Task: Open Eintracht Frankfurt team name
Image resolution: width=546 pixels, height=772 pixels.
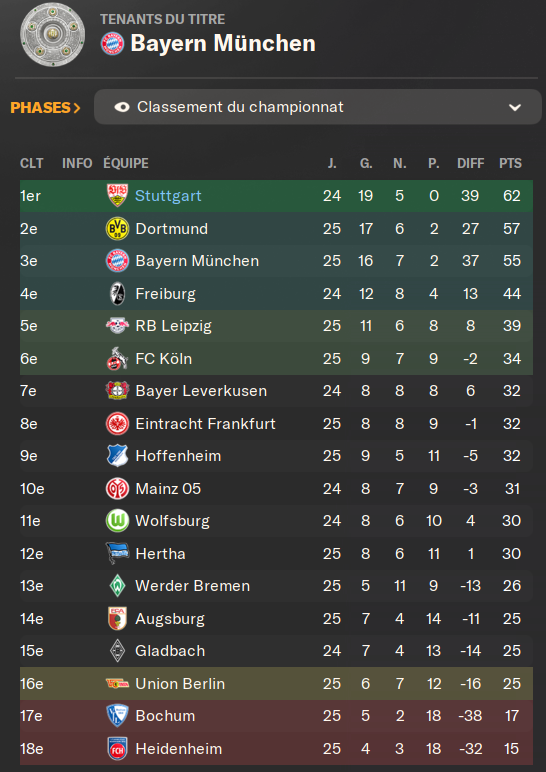Action: point(205,423)
